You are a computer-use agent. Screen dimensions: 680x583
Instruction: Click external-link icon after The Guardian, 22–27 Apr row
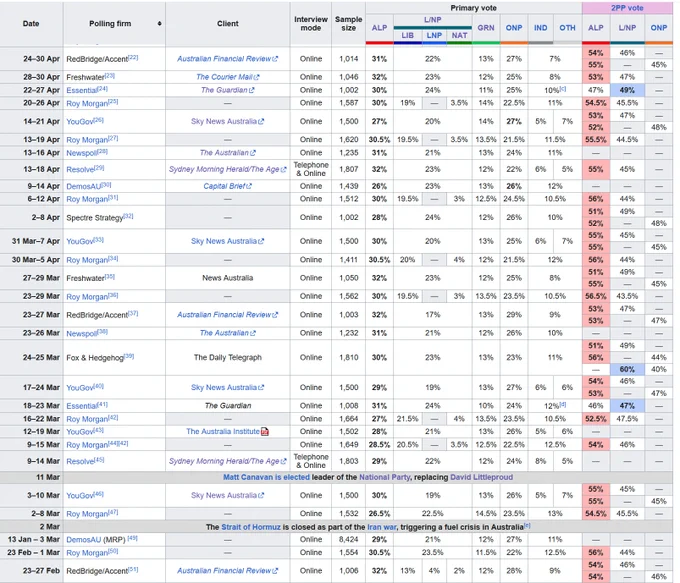(x=252, y=90)
